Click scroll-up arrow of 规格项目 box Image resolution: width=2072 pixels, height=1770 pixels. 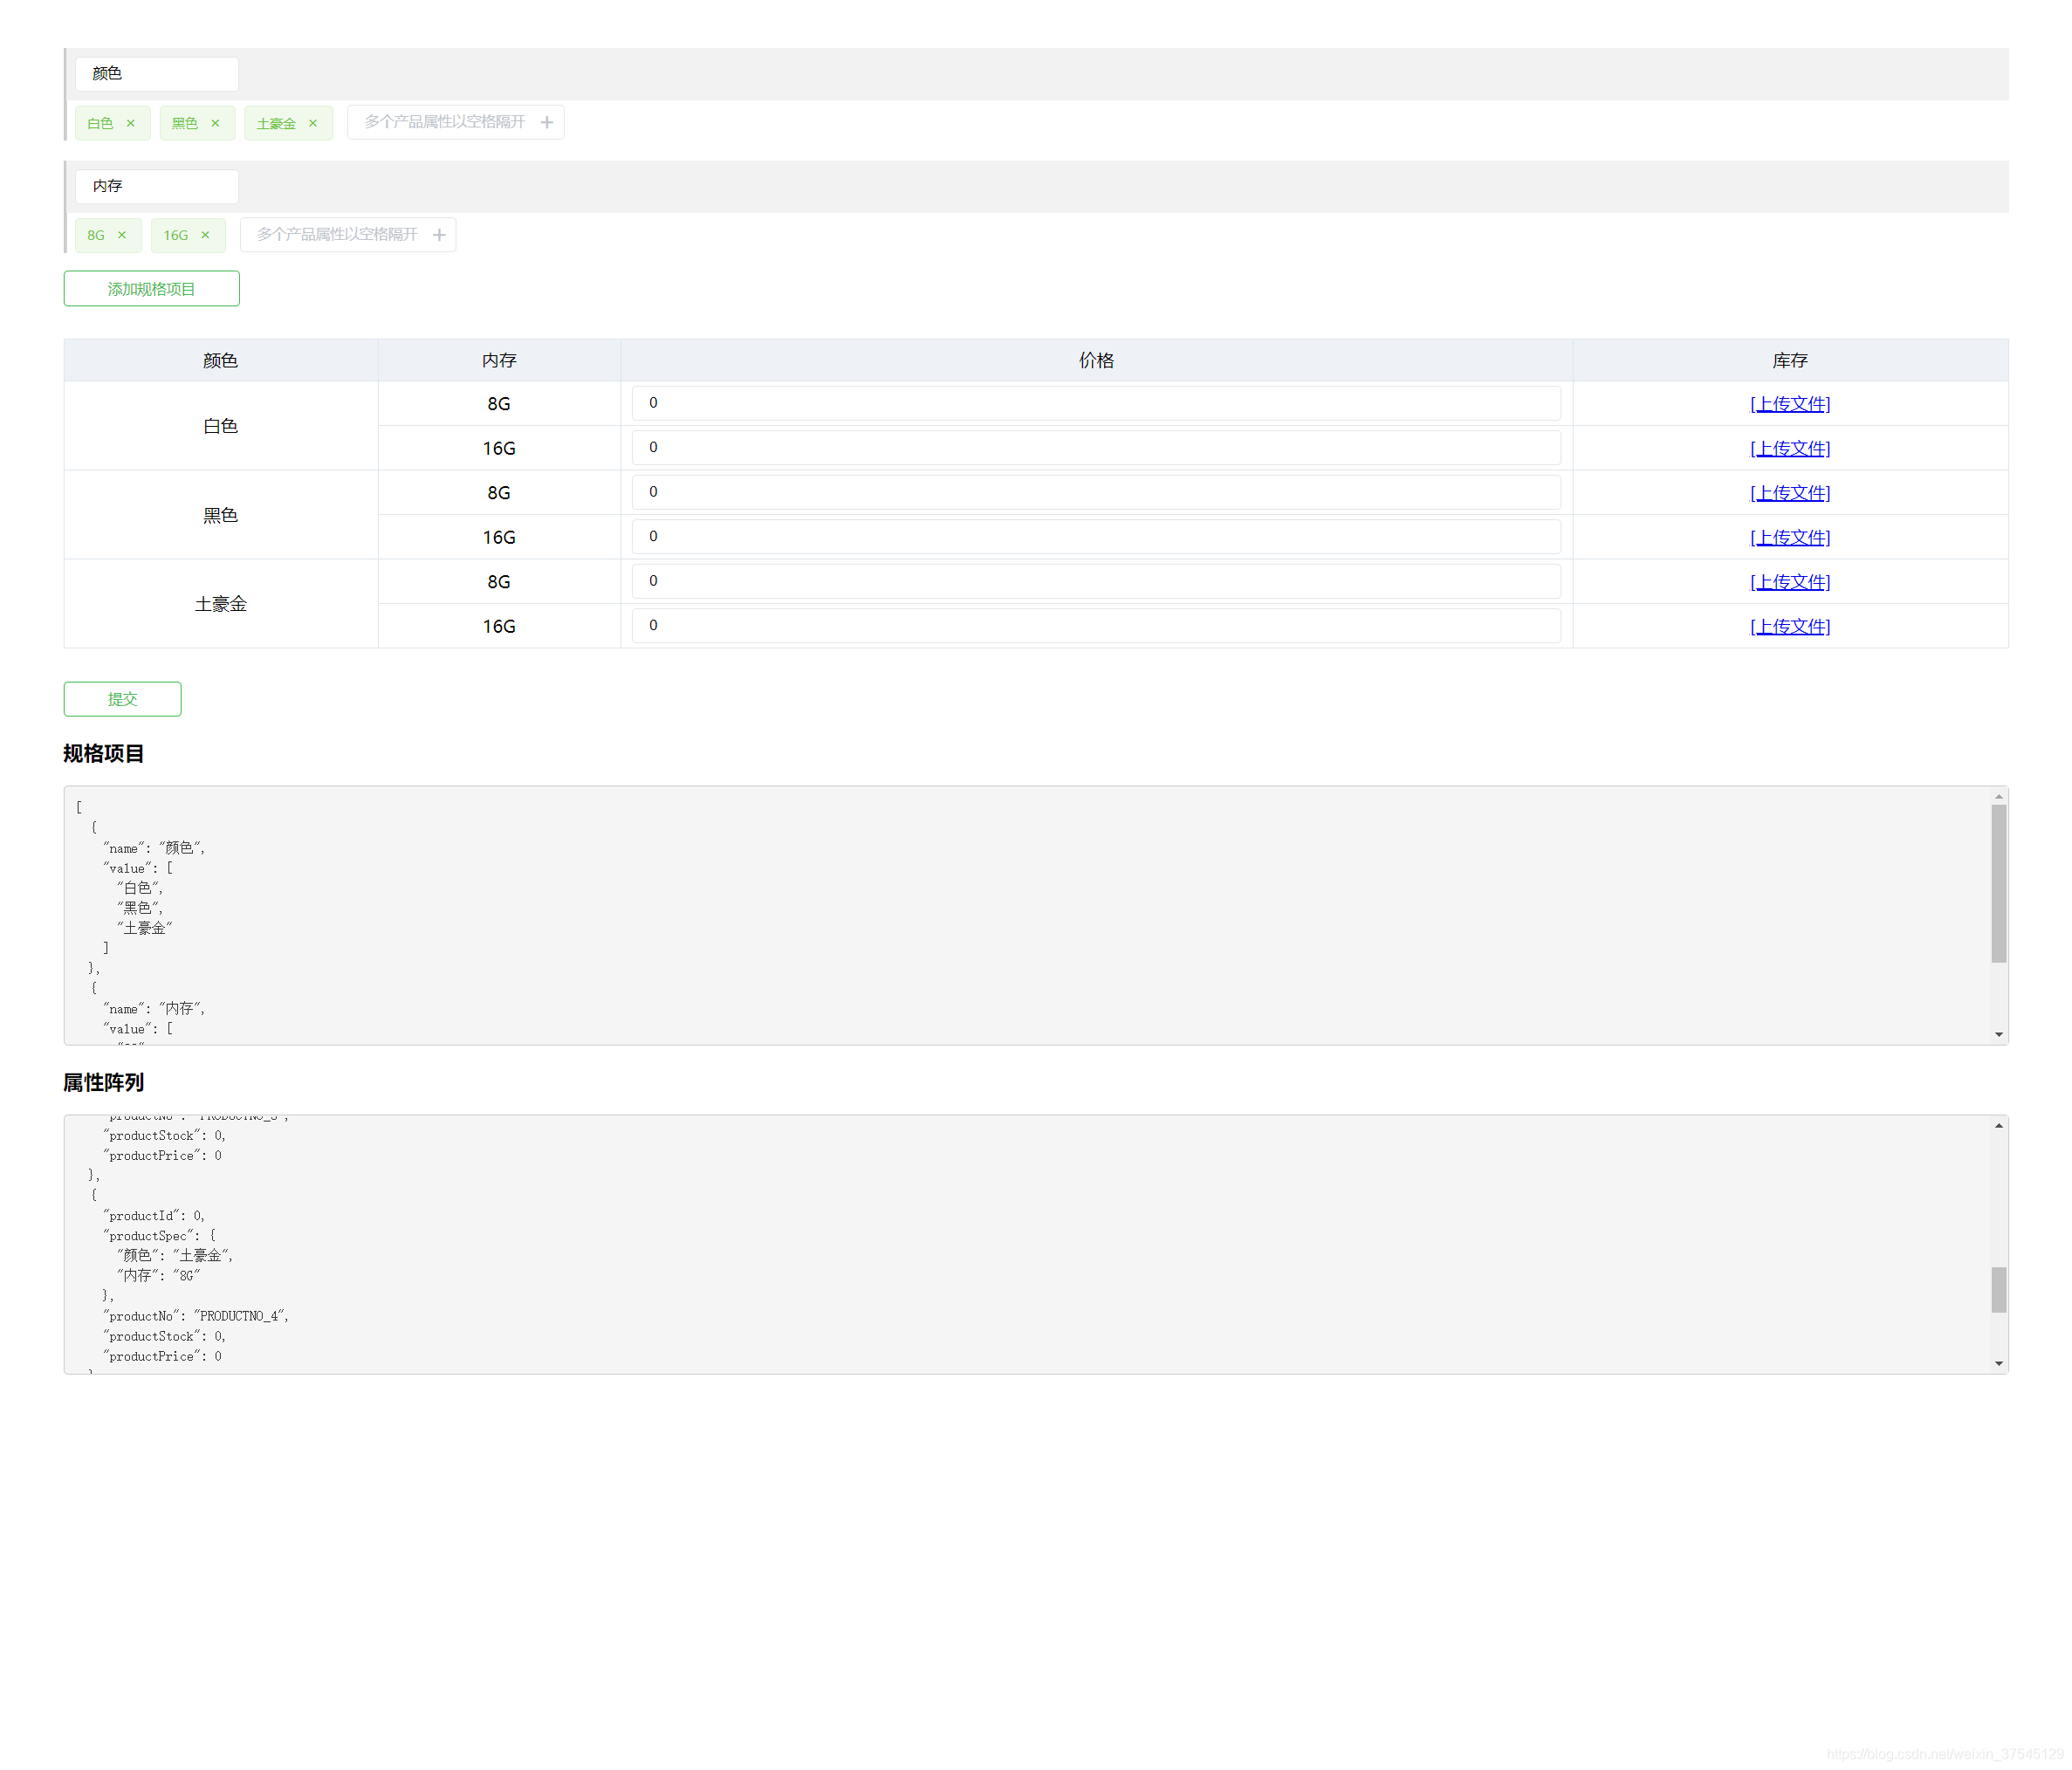(x=1998, y=797)
